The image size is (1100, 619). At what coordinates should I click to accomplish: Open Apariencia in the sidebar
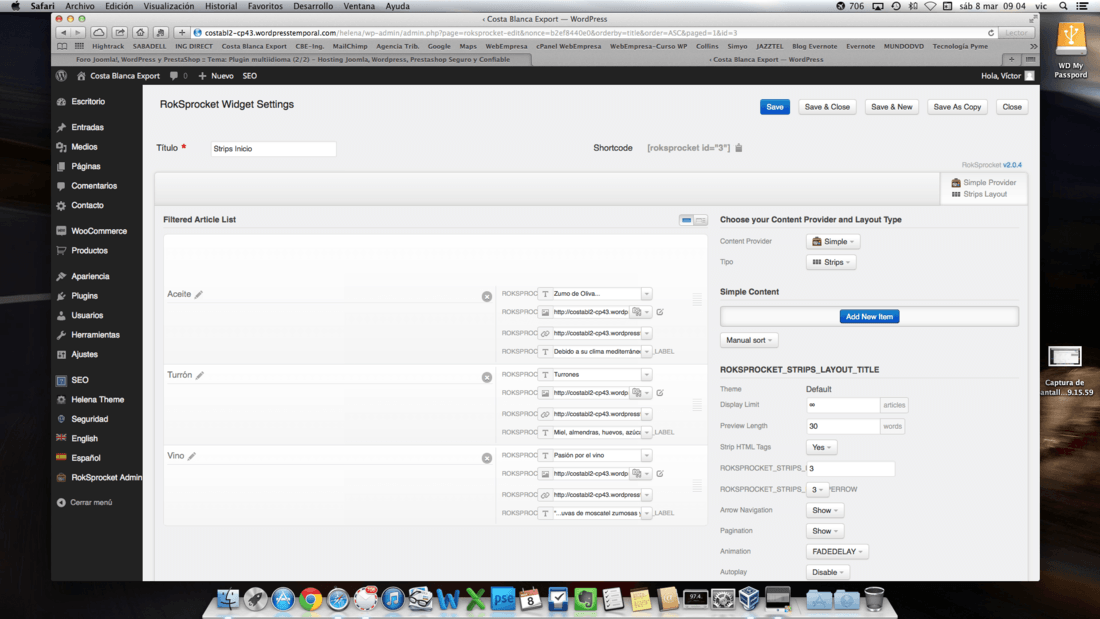90,277
